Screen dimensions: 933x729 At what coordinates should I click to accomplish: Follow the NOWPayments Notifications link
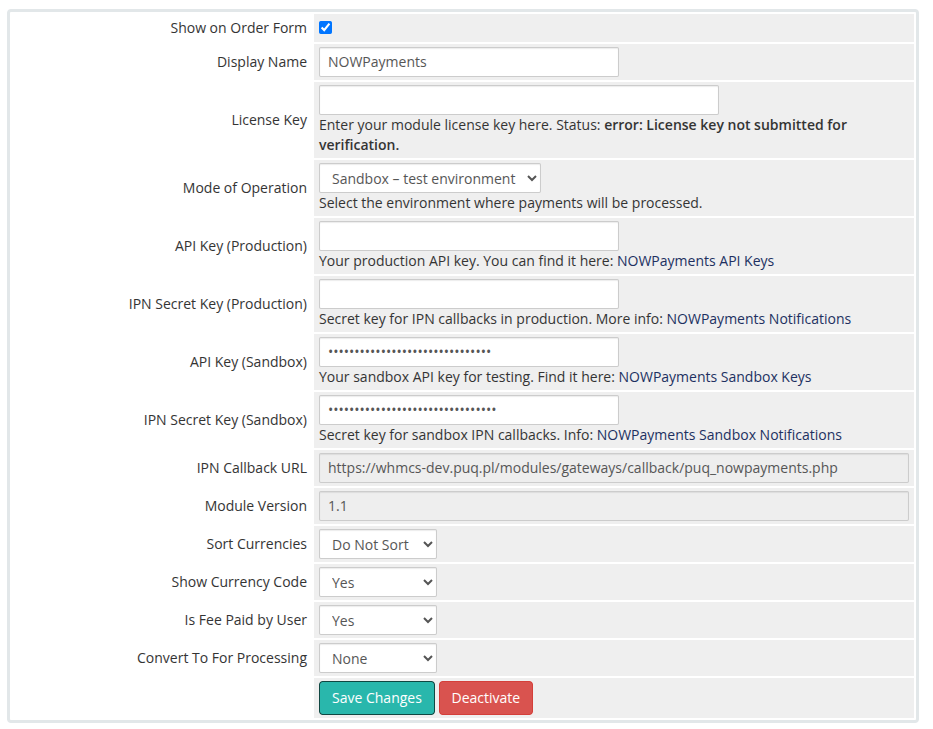pyautogui.click(x=758, y=319)
